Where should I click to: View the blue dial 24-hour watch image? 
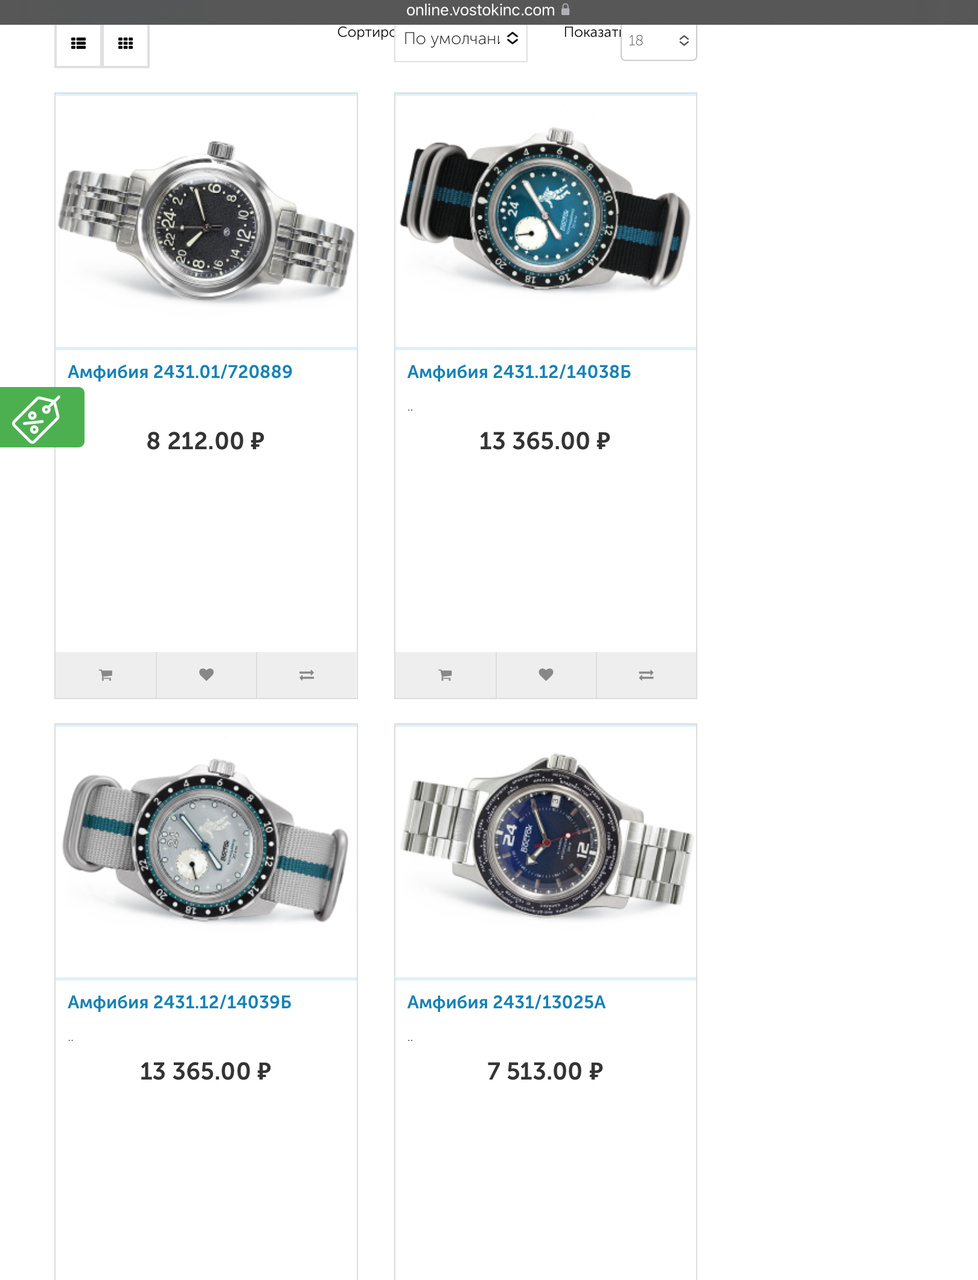click(x=546, y=851)
